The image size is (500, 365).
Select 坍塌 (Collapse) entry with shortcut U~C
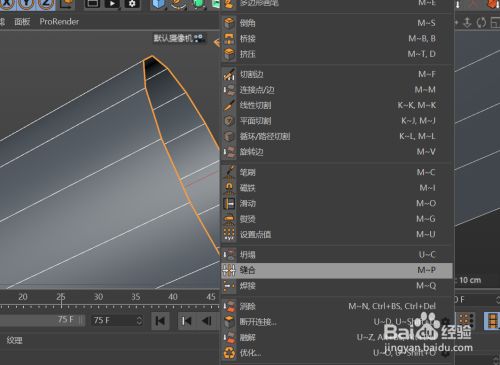pyautogui.click(x=337, y=255)
